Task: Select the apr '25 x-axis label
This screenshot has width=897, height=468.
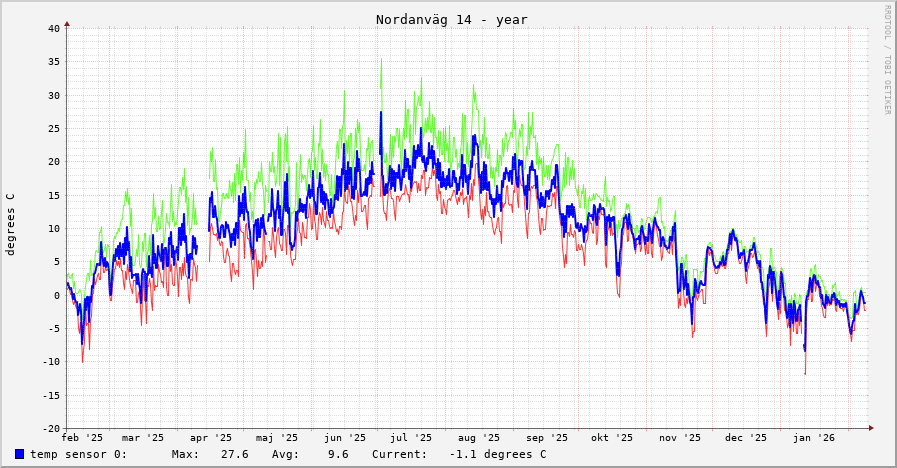Action: coord(211,437)
